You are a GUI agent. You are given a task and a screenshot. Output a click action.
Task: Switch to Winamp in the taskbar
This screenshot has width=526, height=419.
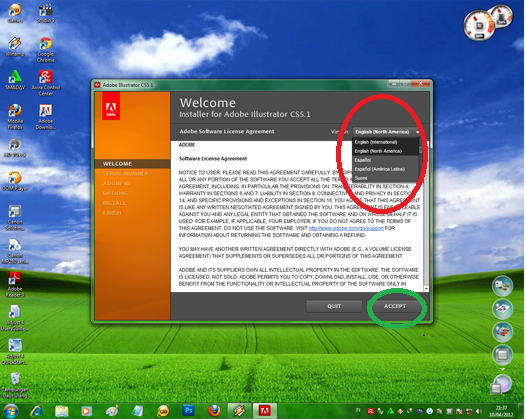click(239, 411)
